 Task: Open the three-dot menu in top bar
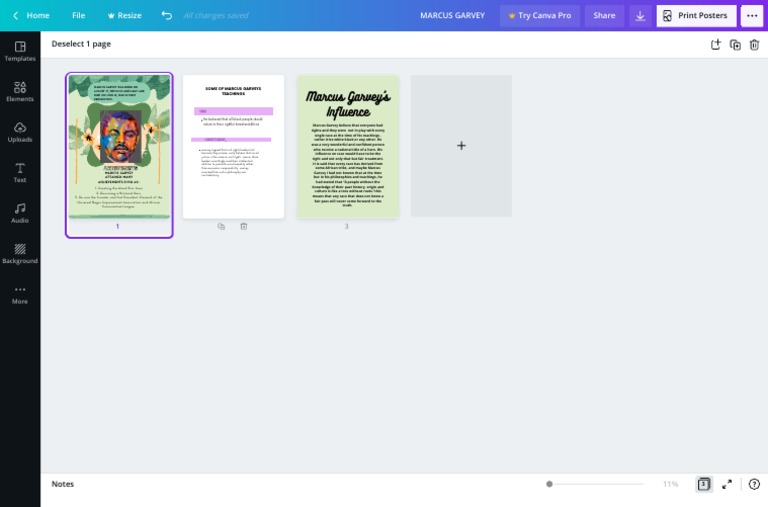752,16
